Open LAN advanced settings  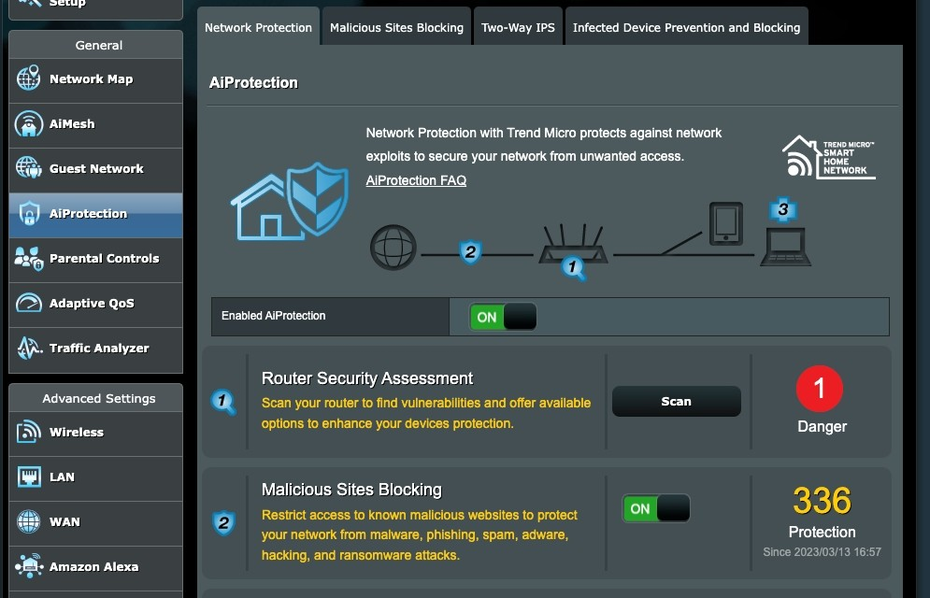[95, 479]
